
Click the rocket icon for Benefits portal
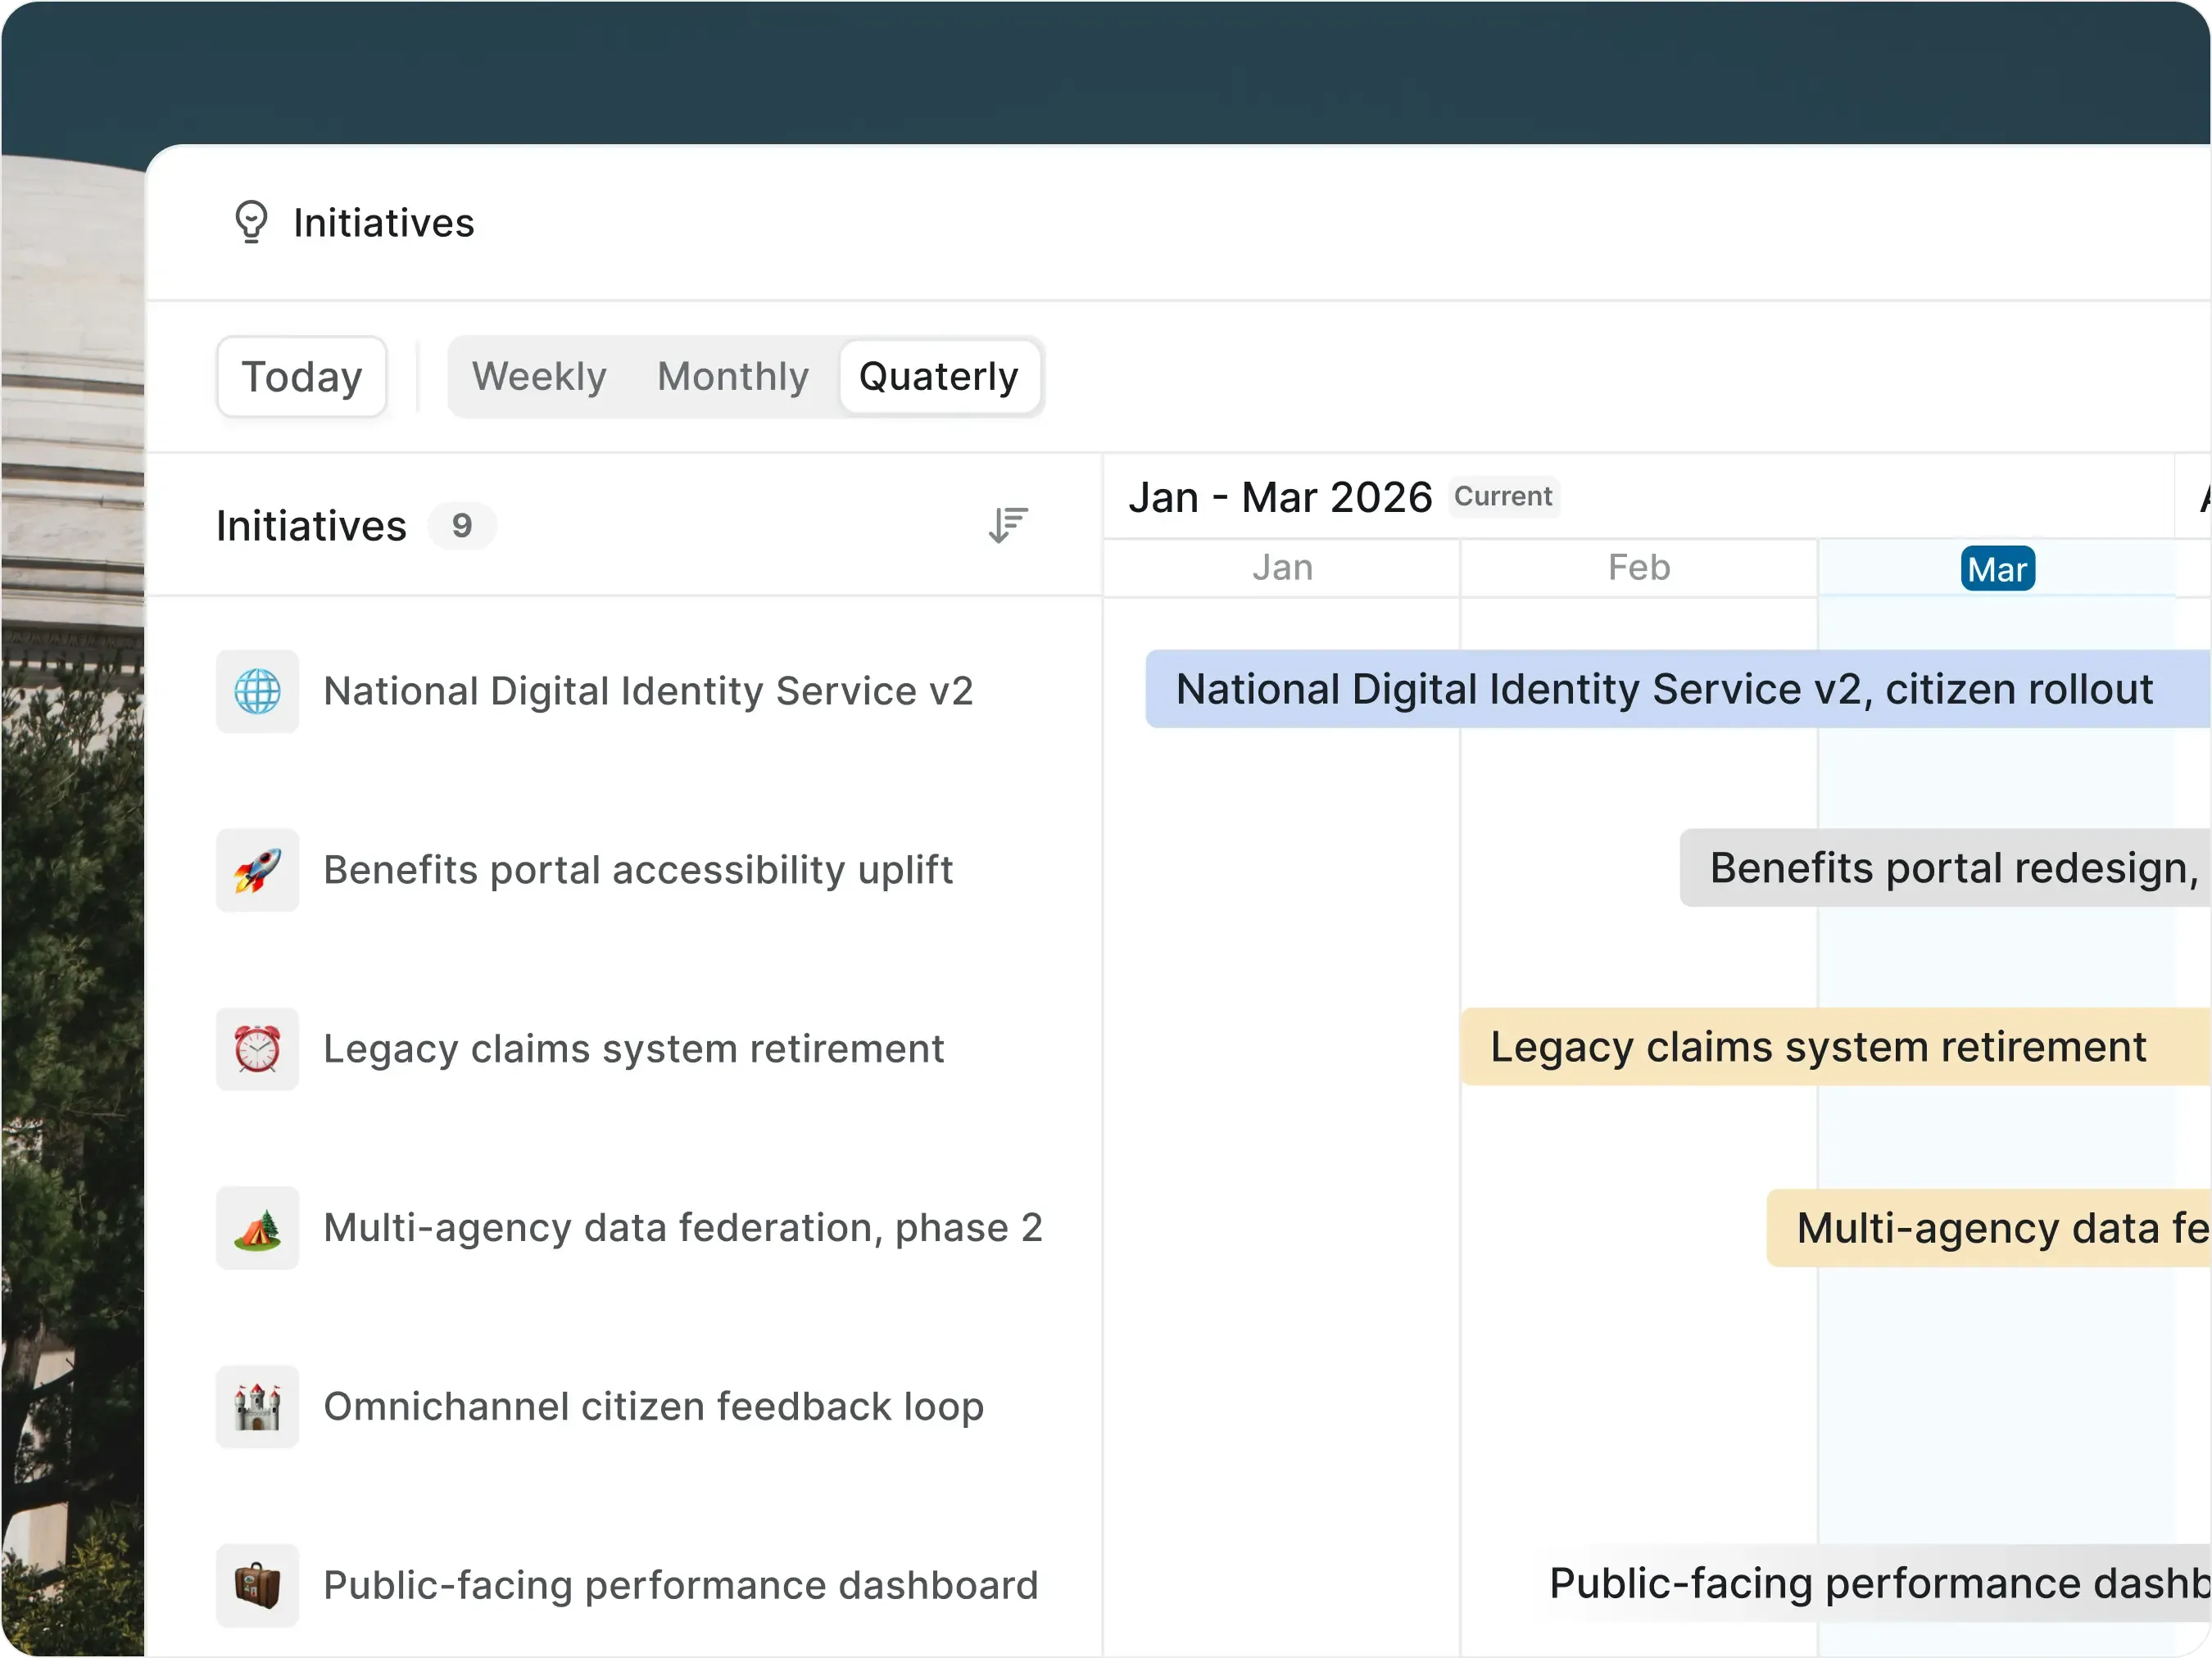click(258, 870)
